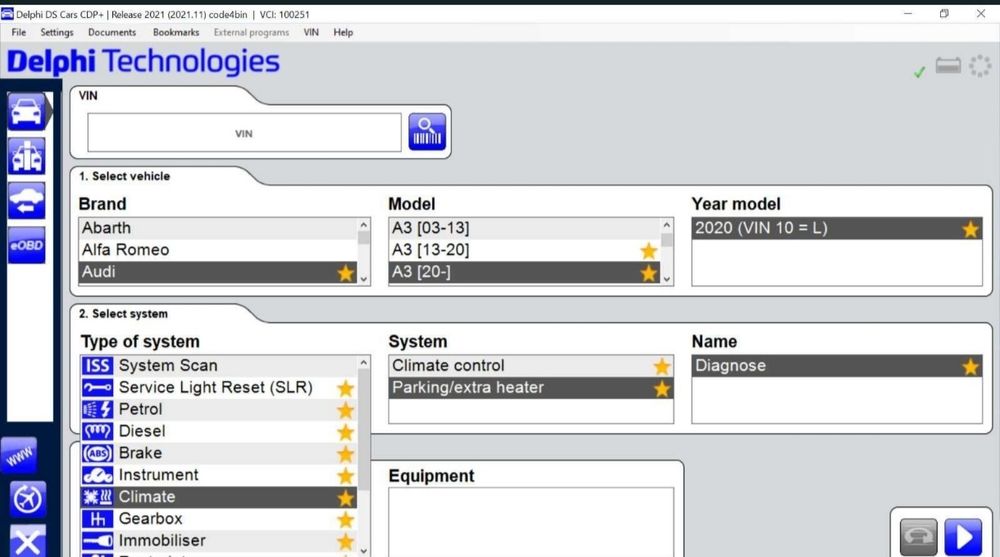Screen dimensions: 1000x557
Task: Select Instrument type of system
Action: [218, 475]
